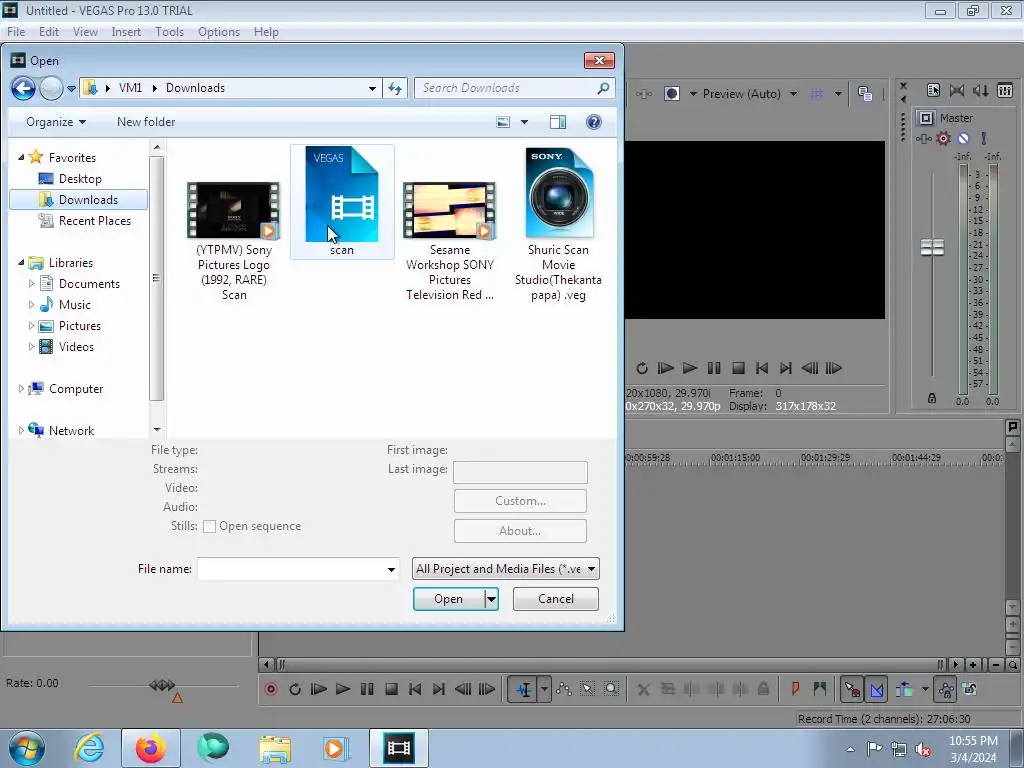Click Copy Snapshot to Clipboard icon
The image size is (1024, 768).
pyautogui.click(x=865, y=94)
